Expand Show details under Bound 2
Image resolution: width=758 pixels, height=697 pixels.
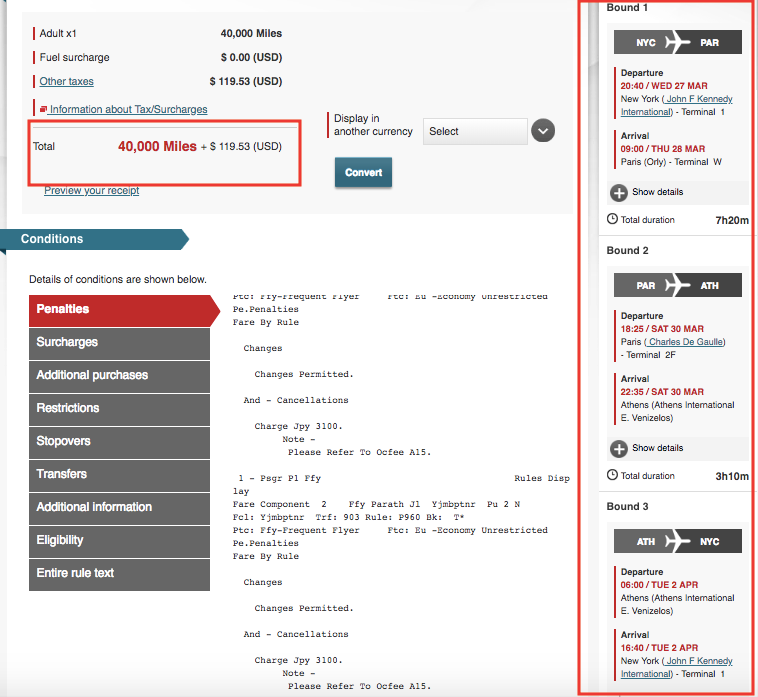point(657,448)
